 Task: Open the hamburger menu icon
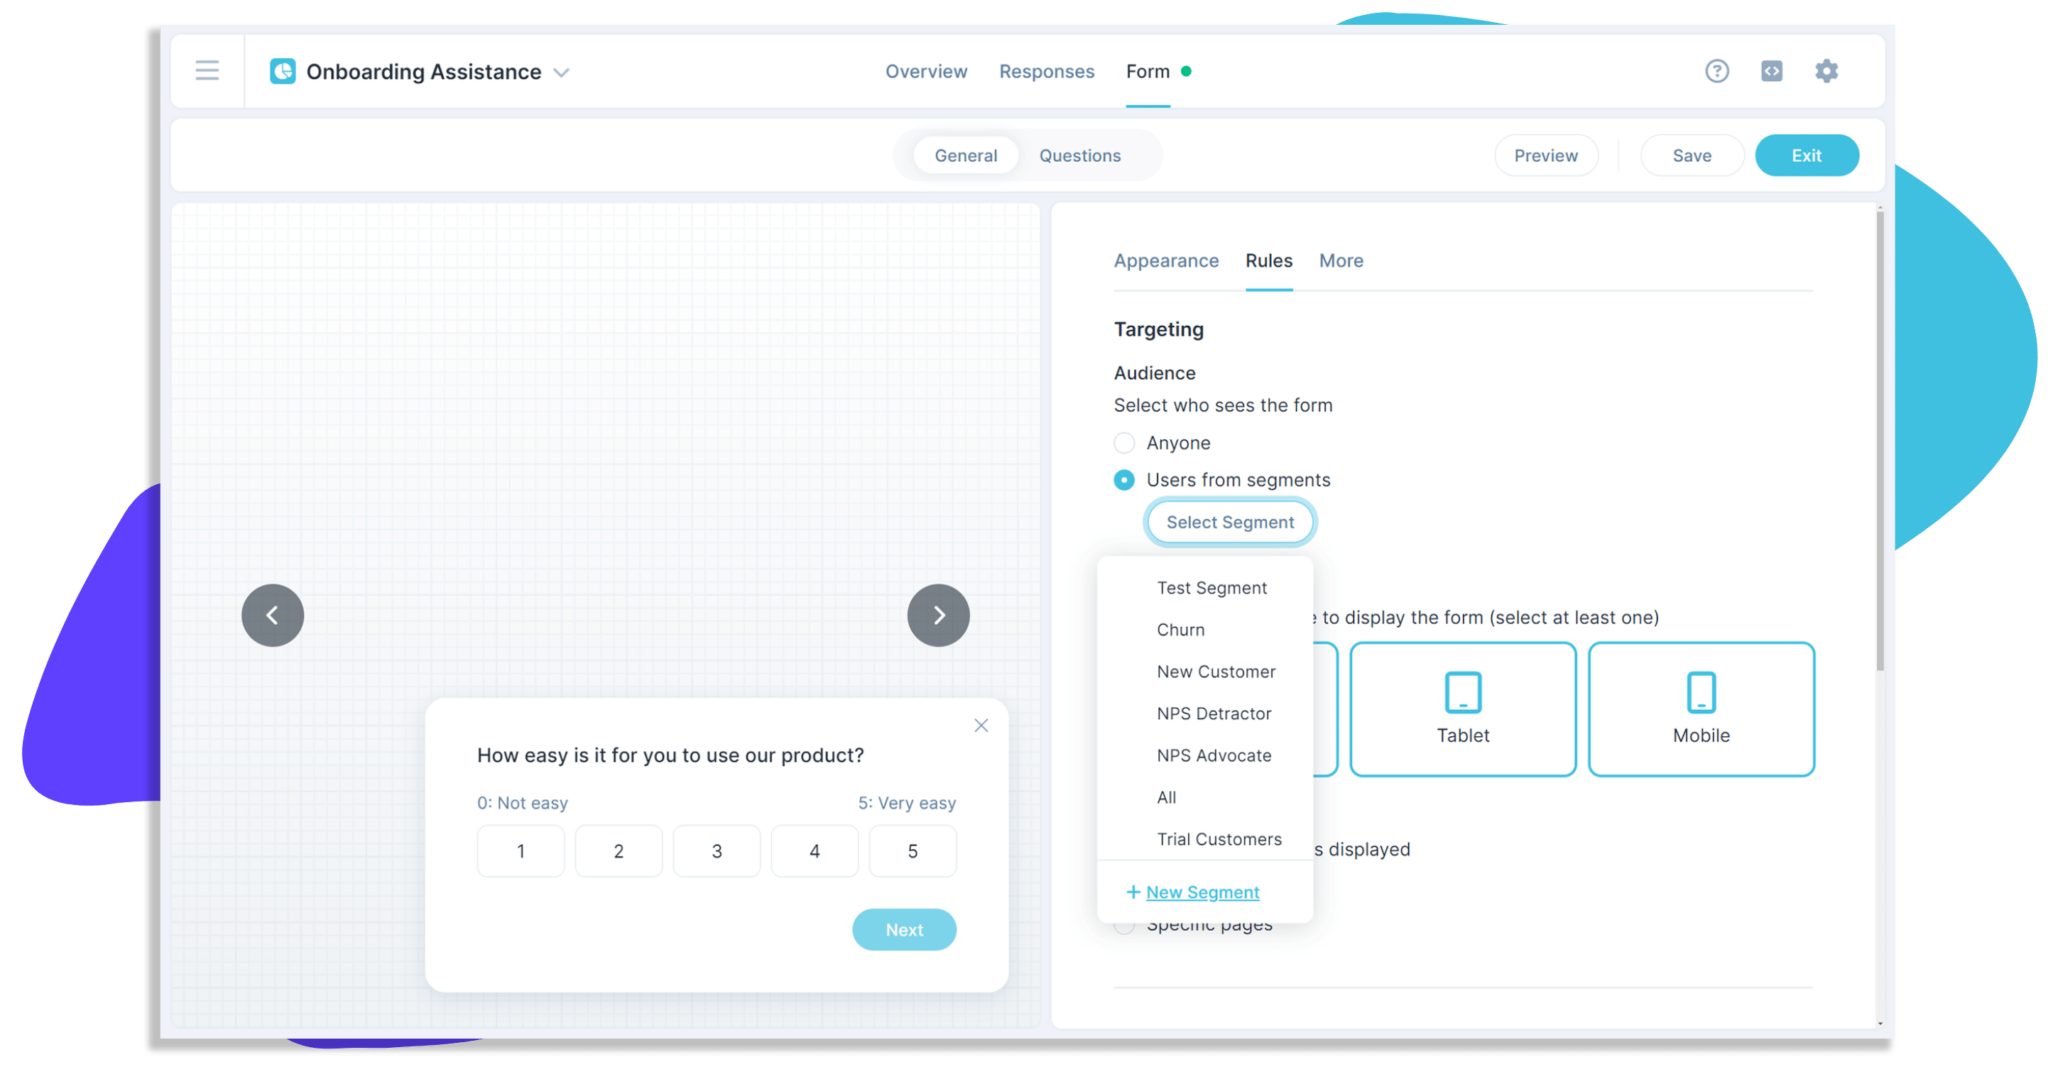click(x=207, y=71)
